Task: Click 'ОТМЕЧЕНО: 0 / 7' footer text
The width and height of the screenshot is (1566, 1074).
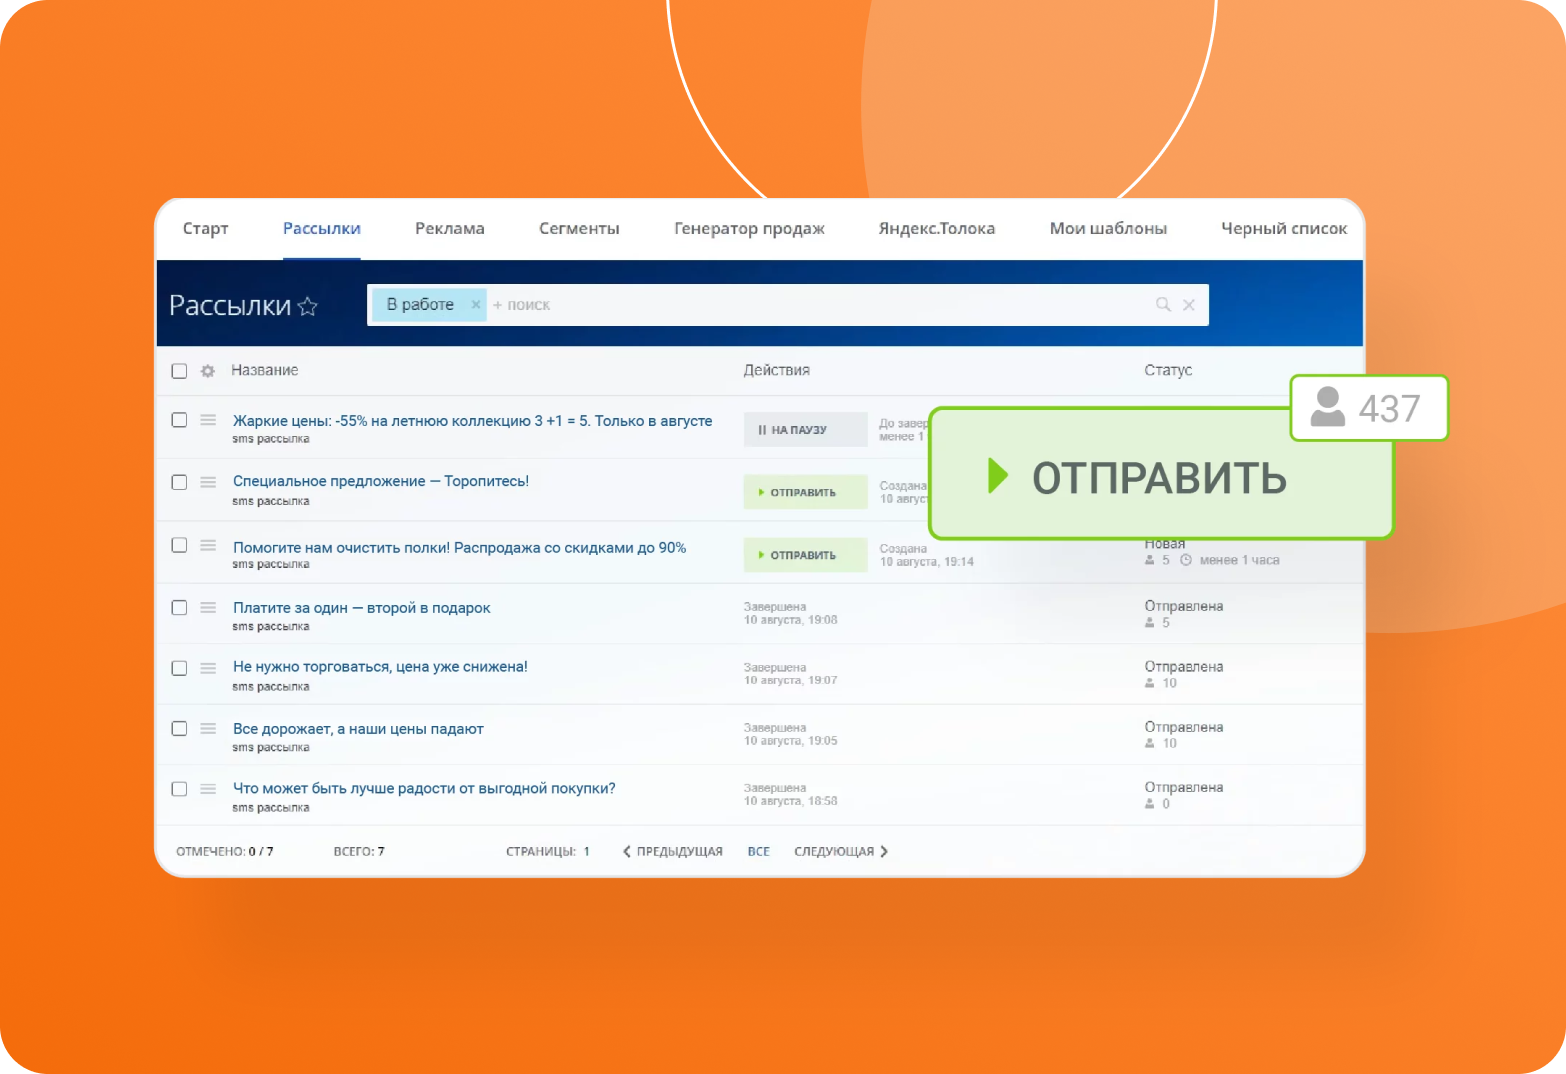Action: click(224, 852)
